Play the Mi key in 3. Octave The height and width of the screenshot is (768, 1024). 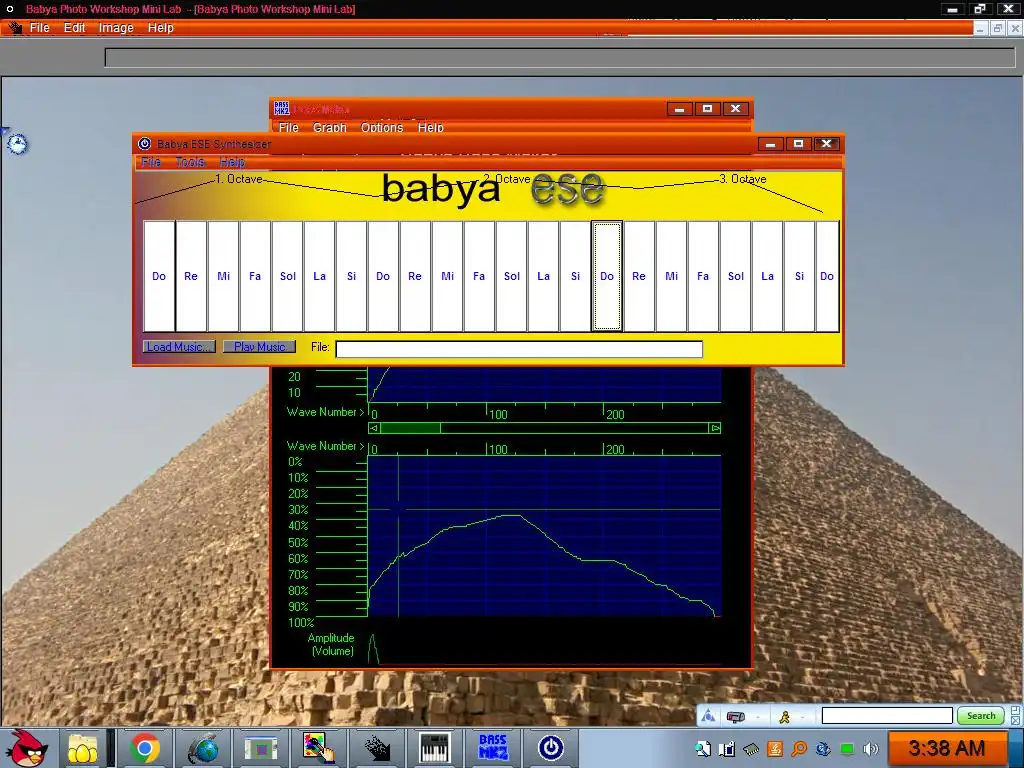tap(671, 276)
